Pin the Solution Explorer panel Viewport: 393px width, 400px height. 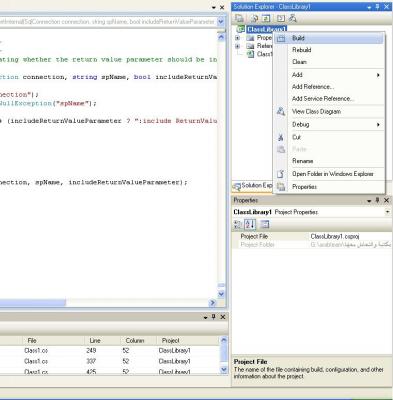pyautogui.click(x=377, y=7)
